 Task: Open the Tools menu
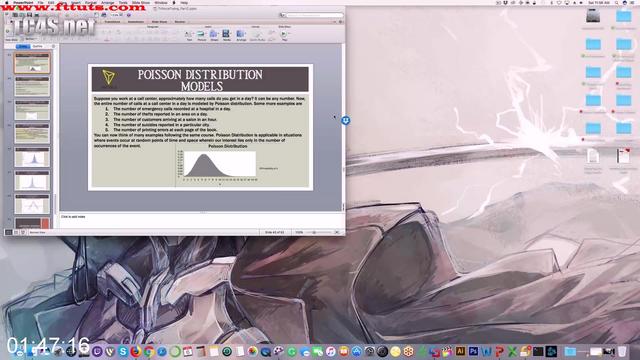point(123,2)
